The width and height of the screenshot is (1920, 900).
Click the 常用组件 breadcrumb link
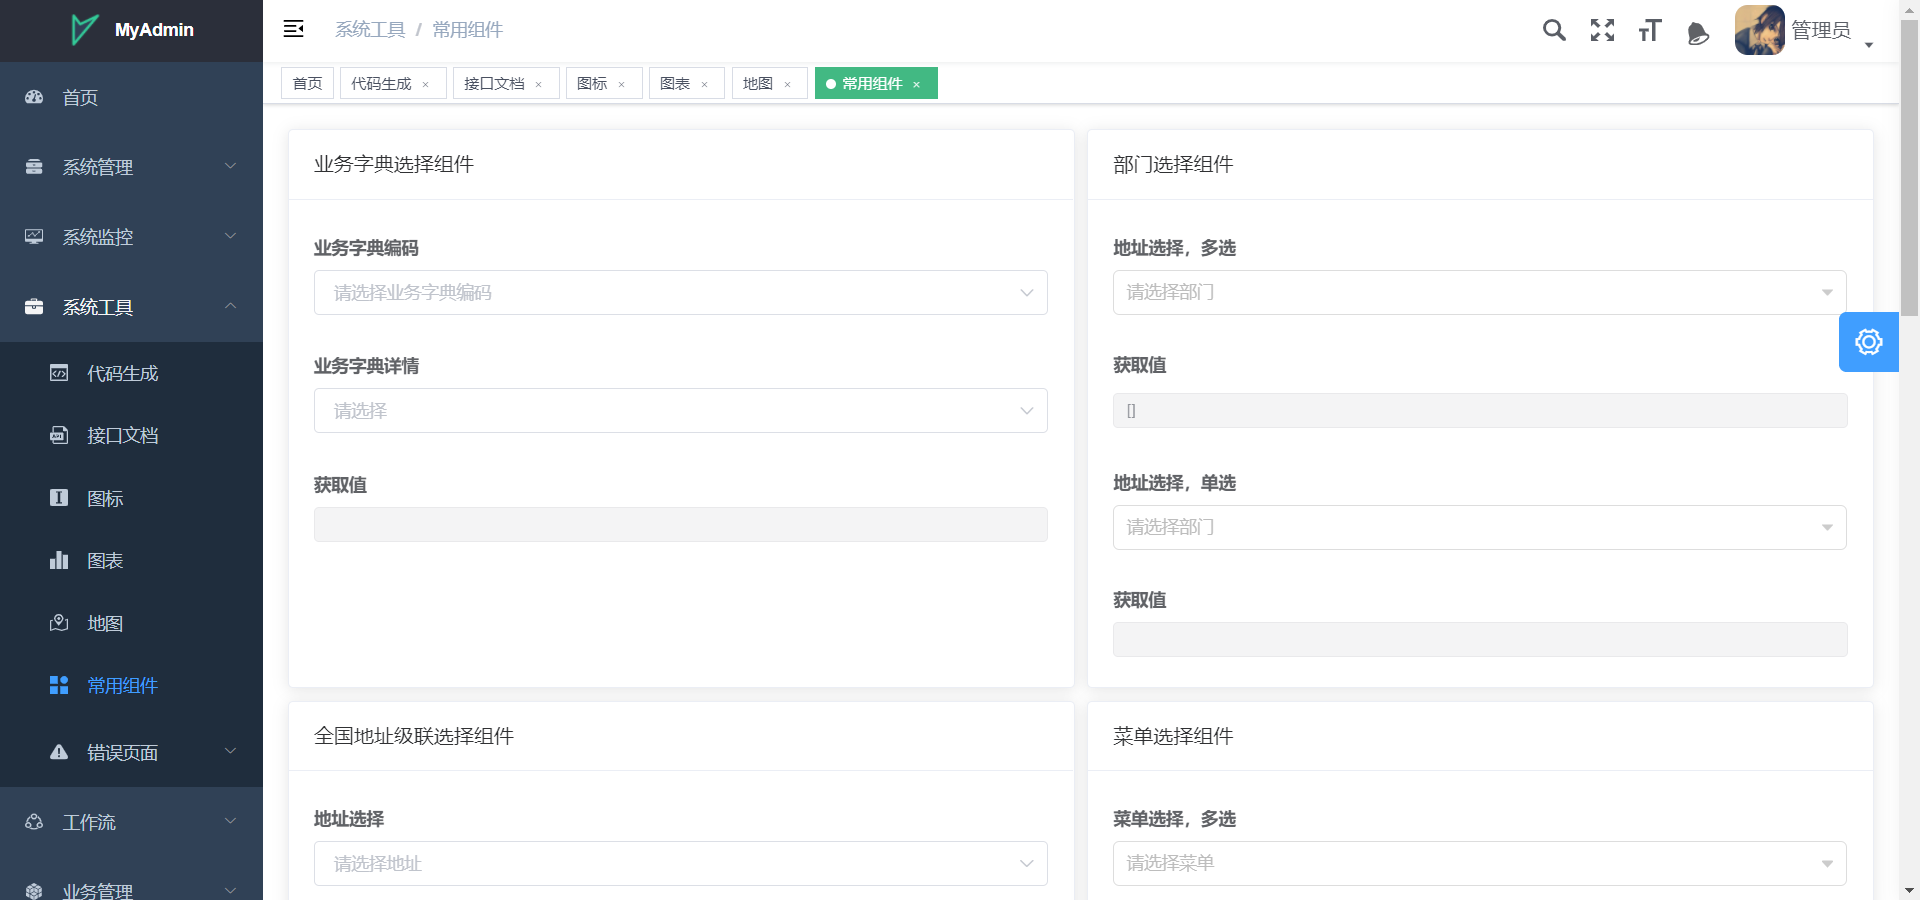(x=467, y=30)
